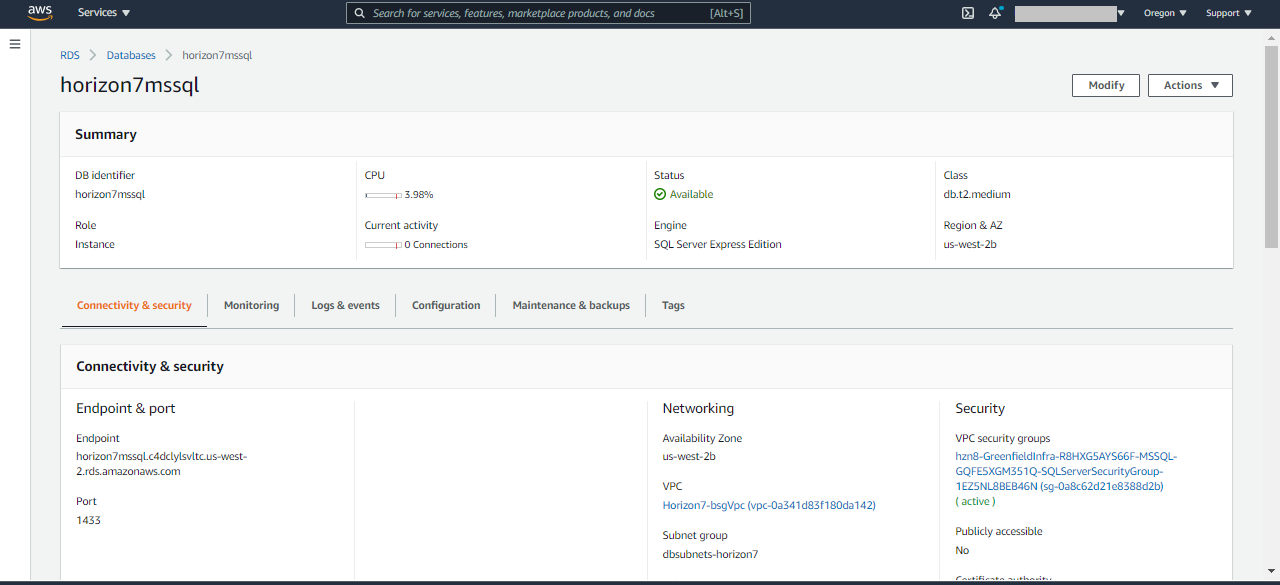Open AWS CloudShell
This screenshot has height=585, width=1280.
(x=966, y=13)
